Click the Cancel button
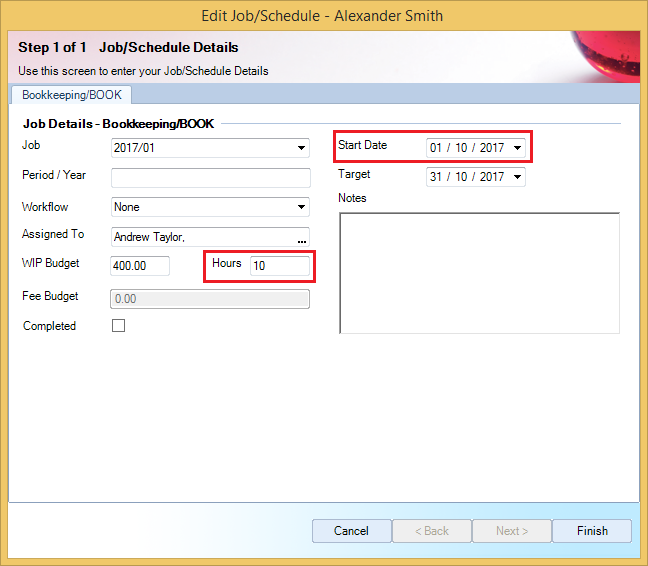The width and height of the screenshot is (648, 566). (351, 531)
